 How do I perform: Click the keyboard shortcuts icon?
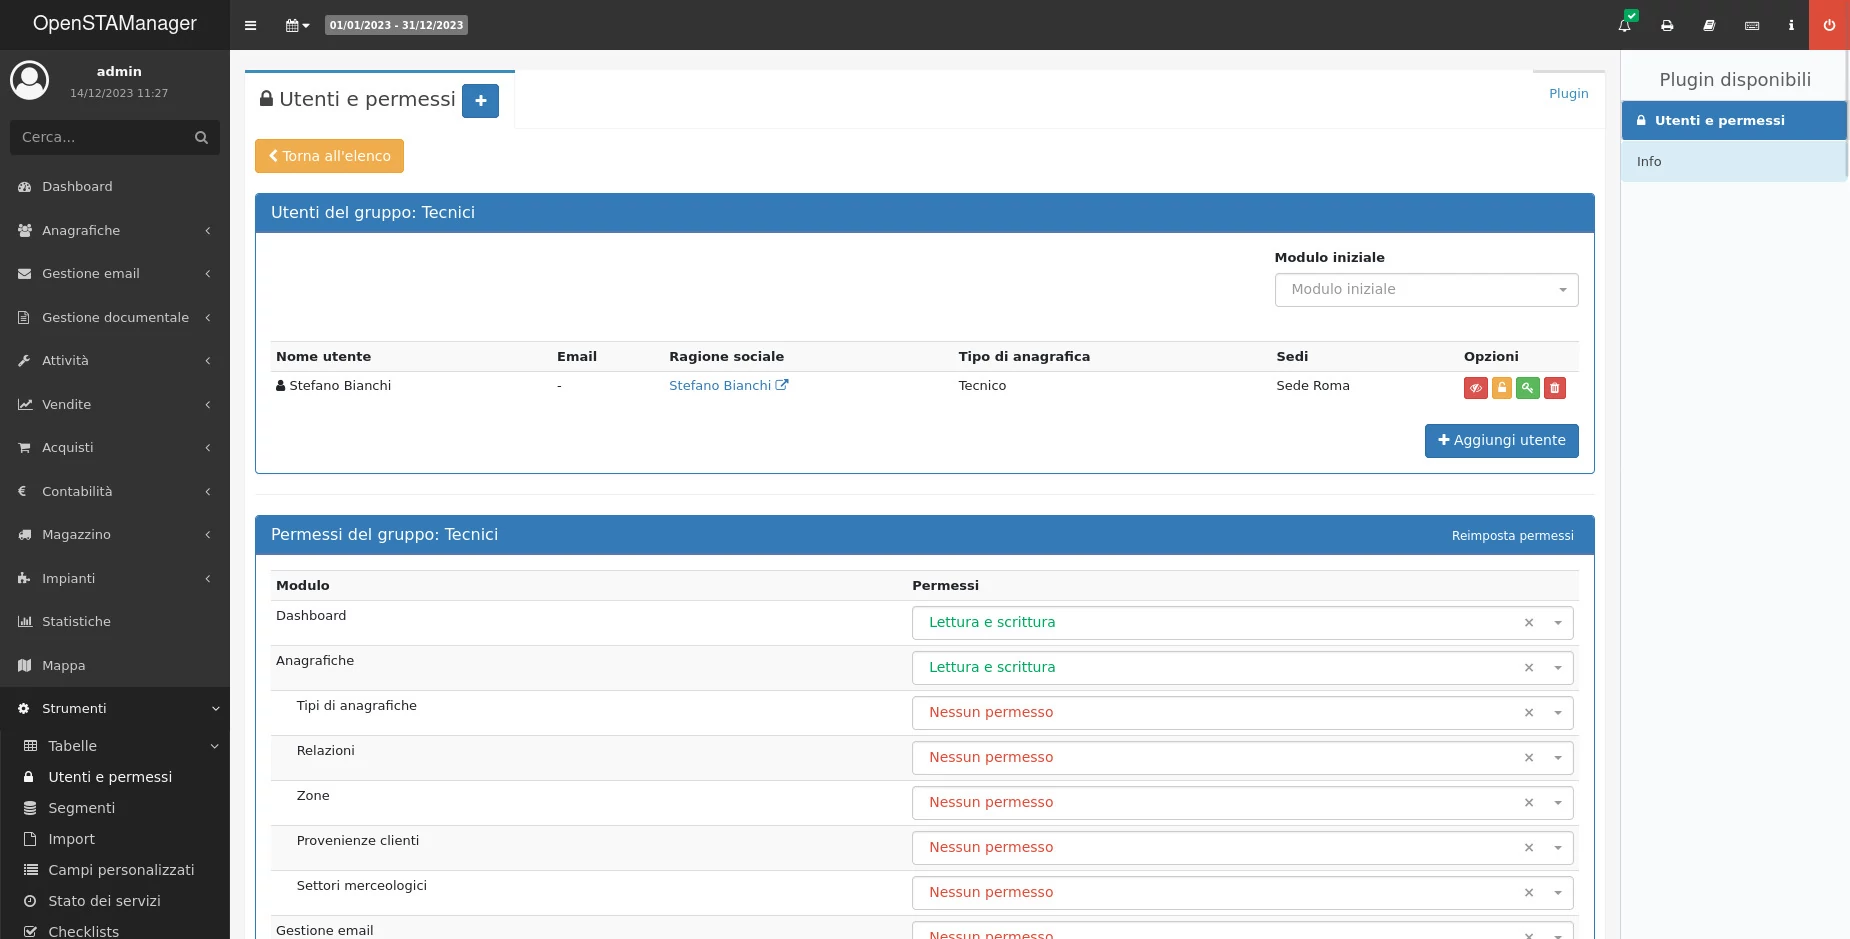click(1752, 25)
